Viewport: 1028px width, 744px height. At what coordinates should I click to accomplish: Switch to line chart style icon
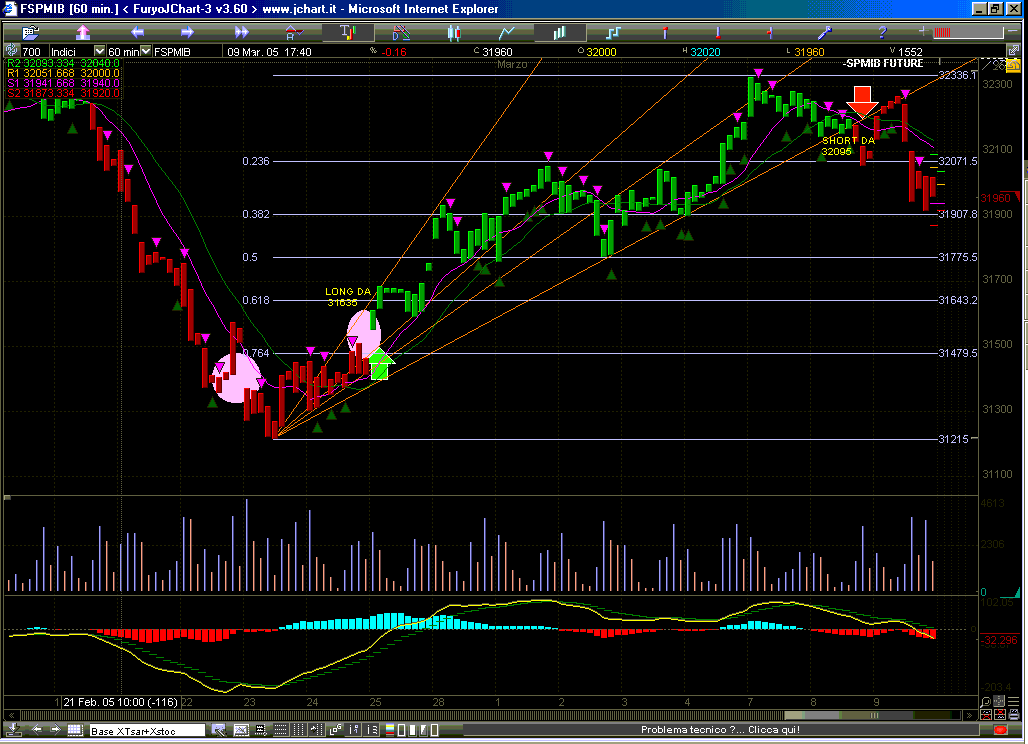tap(508, 32)
